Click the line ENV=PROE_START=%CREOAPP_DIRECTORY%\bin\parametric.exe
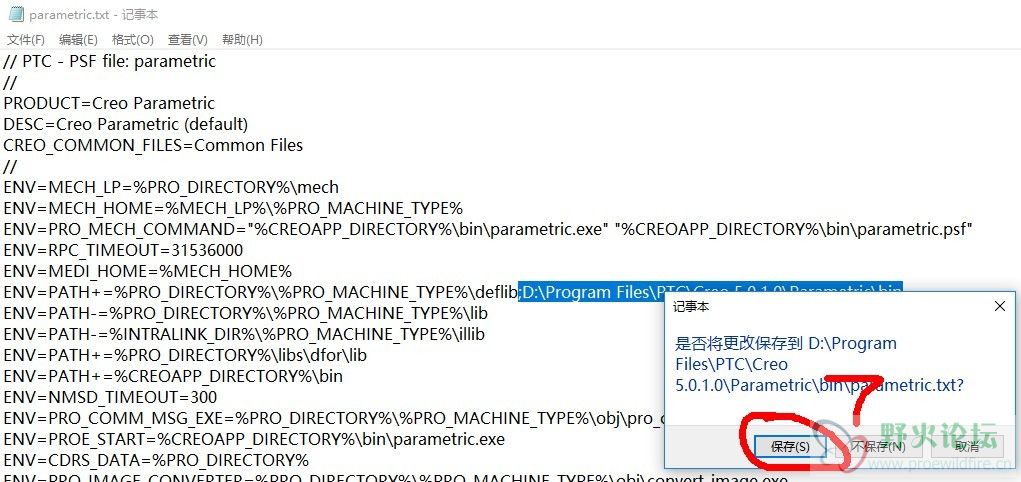The height and width of the screenshot is (482, 1021). click(254, 439)
